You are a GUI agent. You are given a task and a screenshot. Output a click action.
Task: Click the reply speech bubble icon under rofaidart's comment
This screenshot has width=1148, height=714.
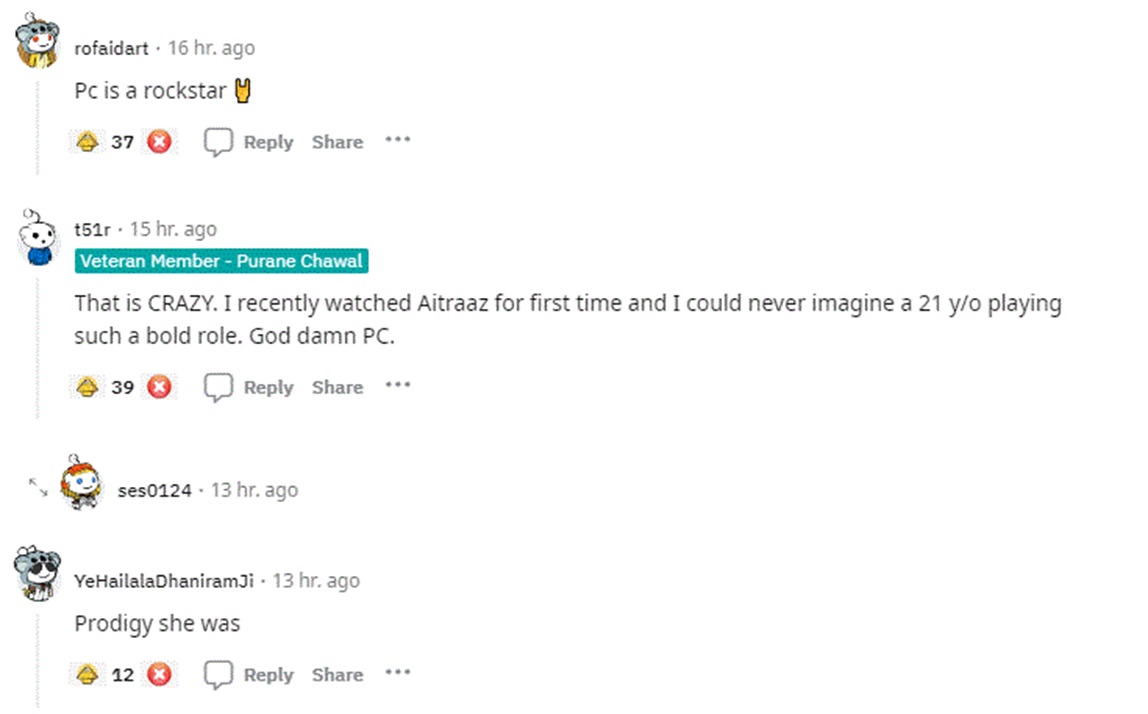pos(218,142)
